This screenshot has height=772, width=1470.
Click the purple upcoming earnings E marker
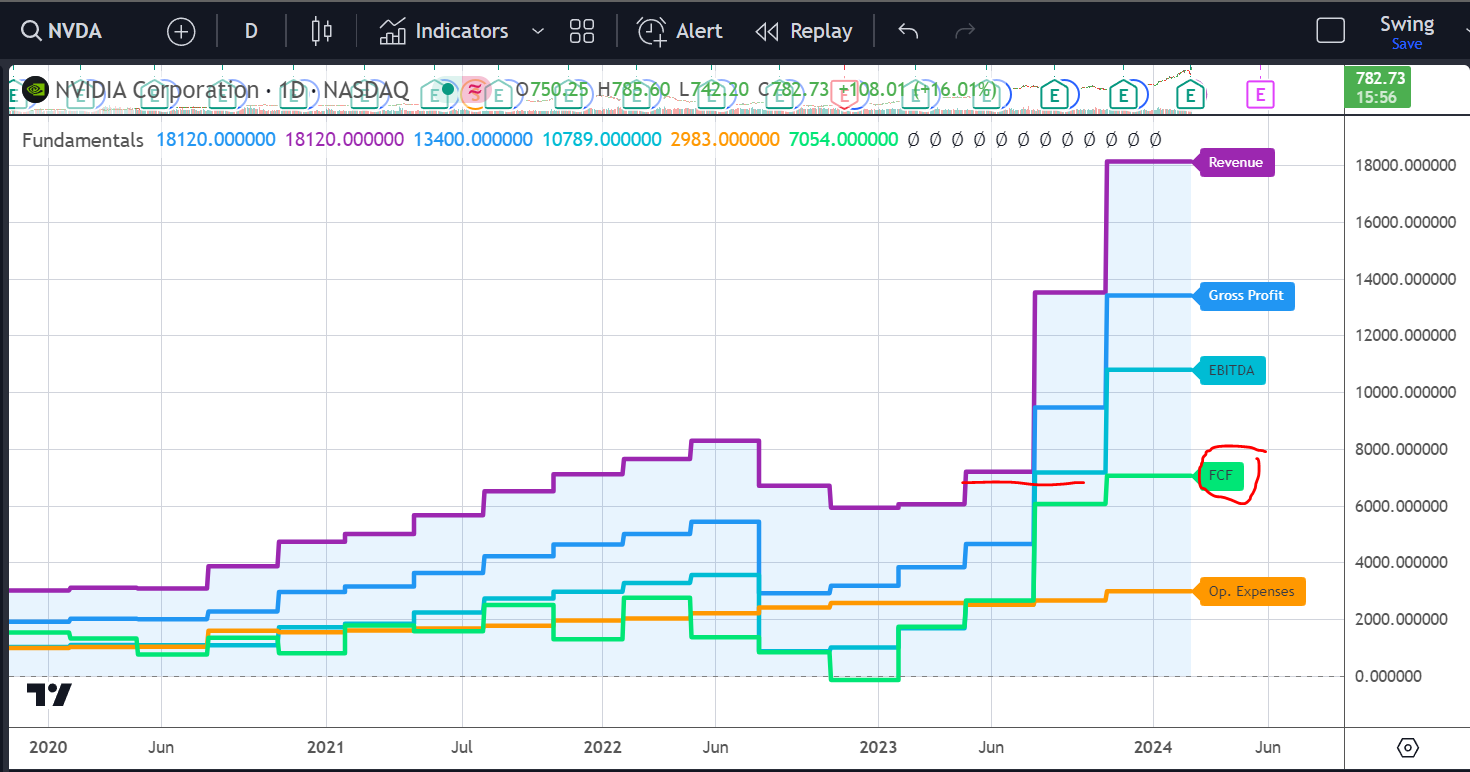click(x=1260, y=95)
